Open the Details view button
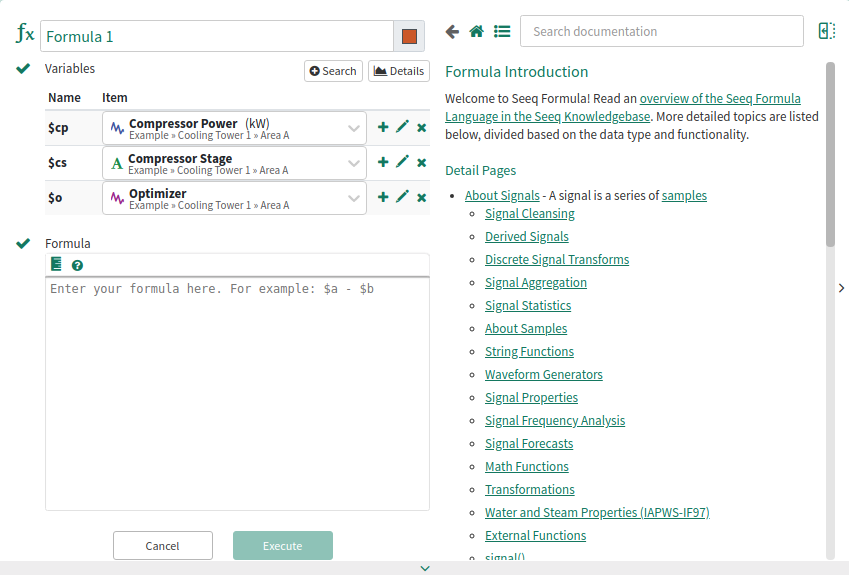 click(x=398, y=71)
